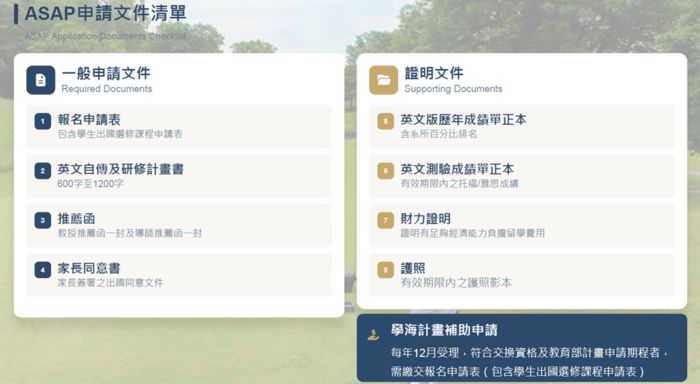
Task: Select the 家長同意書 item title
Action: (x=89, y=268)
